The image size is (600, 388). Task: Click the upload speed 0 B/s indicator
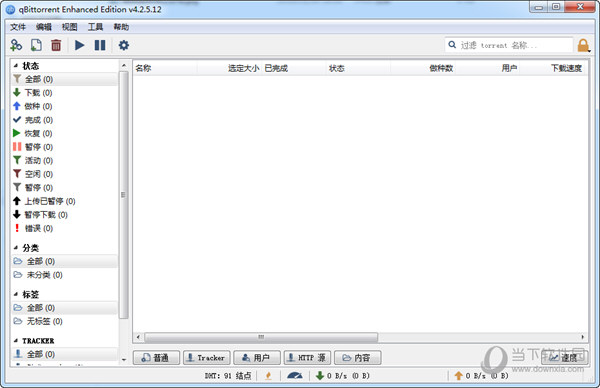[481, 376]
